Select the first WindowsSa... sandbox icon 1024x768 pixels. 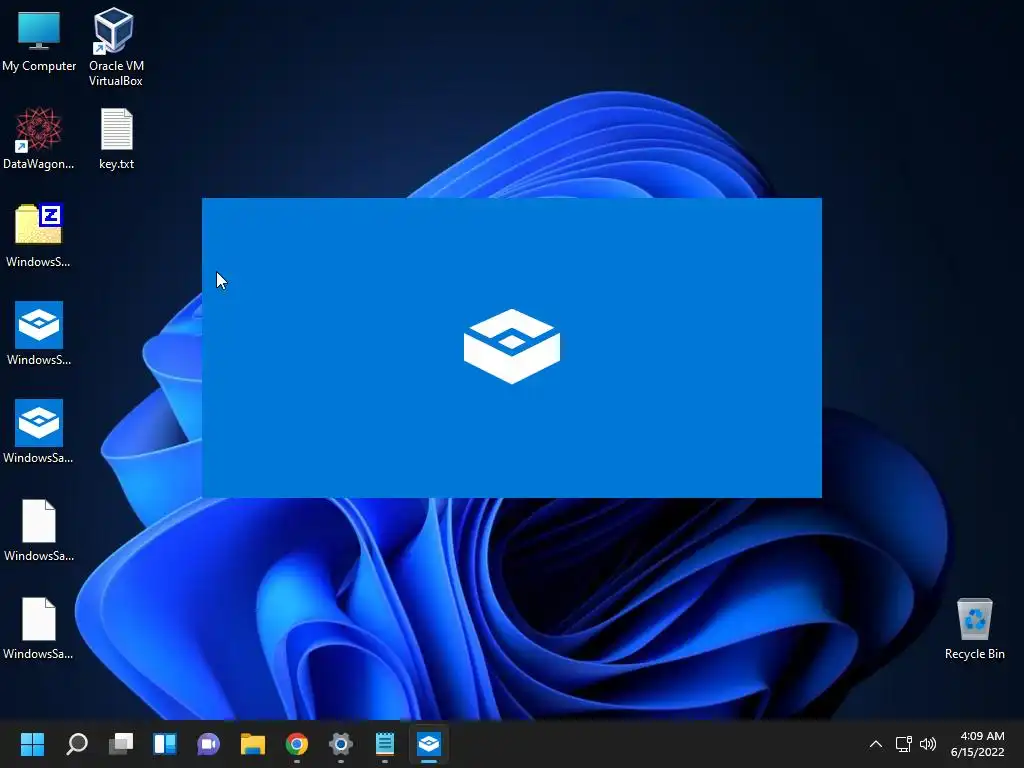click(39, 432)
